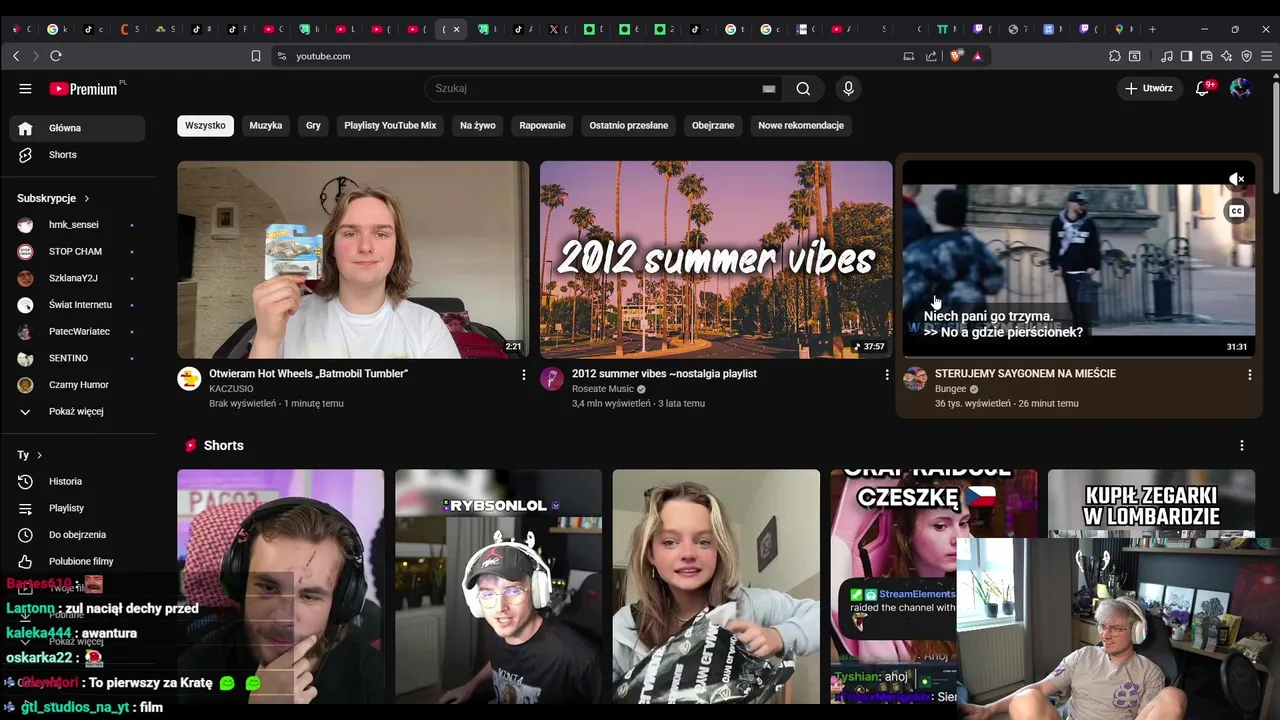Open KACZUSIO channel avatar
Image resolution: width=1280 pixels, height=720 pixels.
coord(189,379)
